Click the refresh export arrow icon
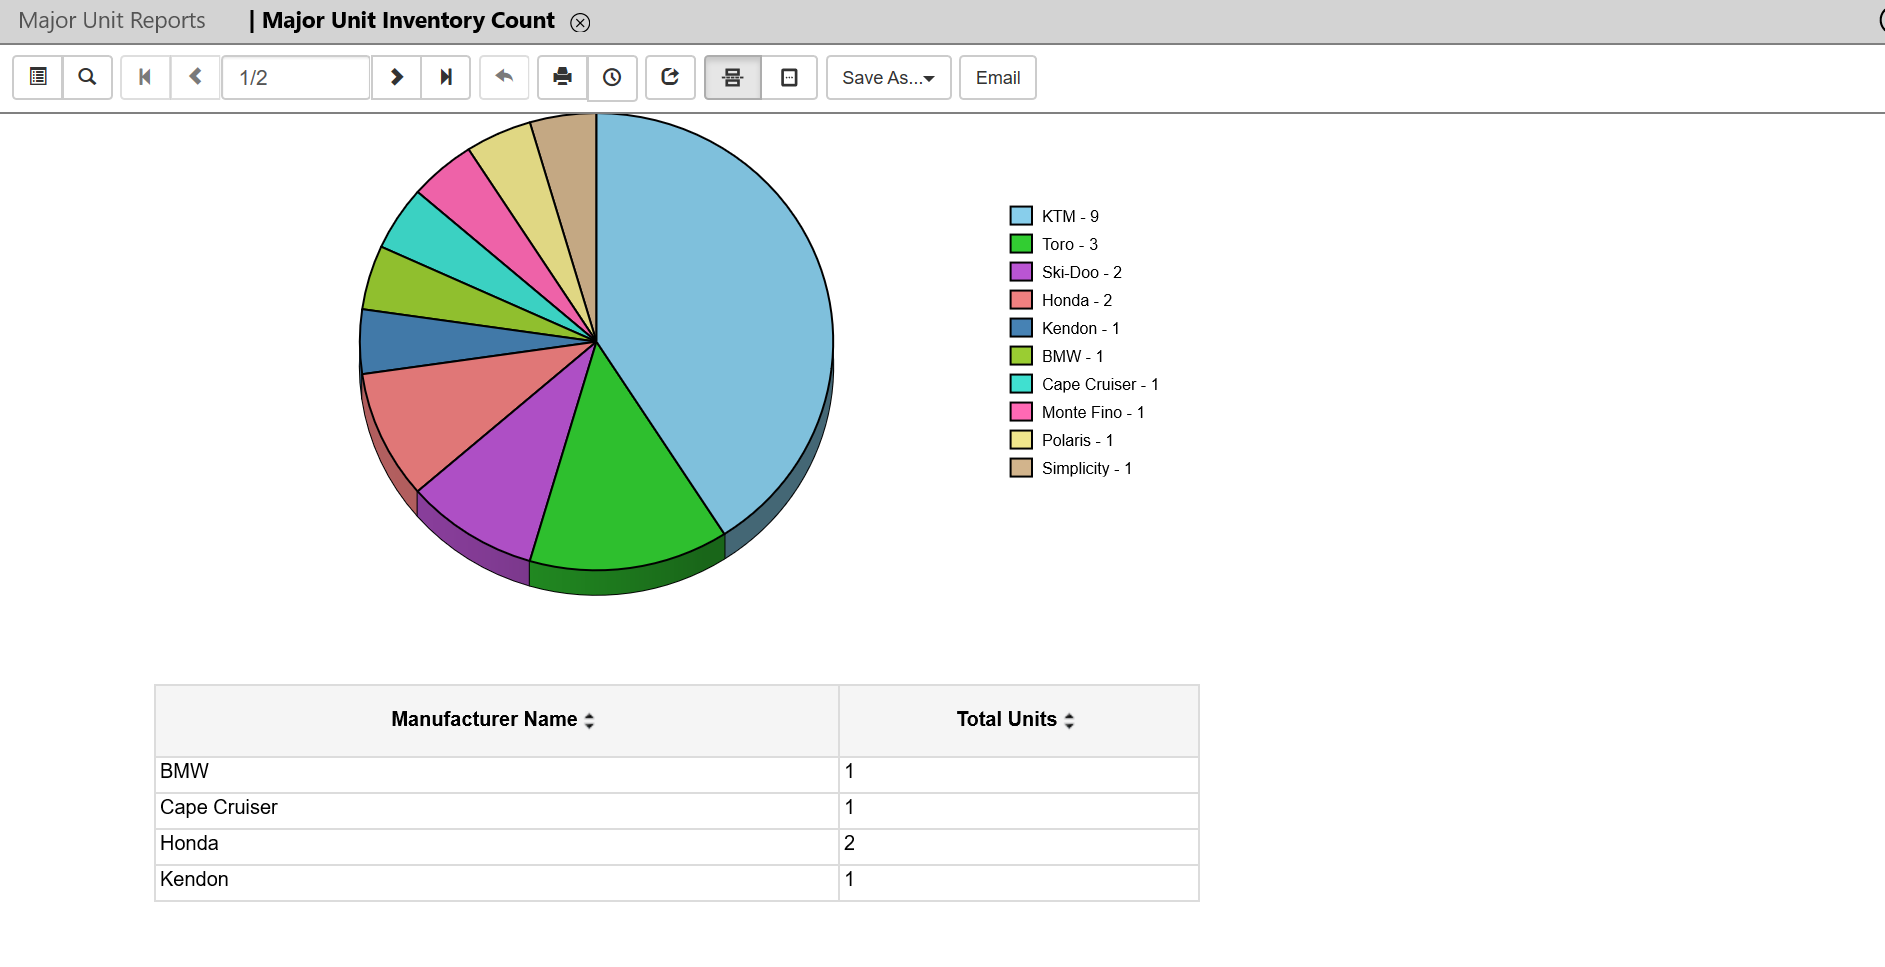The image size is (1885, 967). [670, 77]
